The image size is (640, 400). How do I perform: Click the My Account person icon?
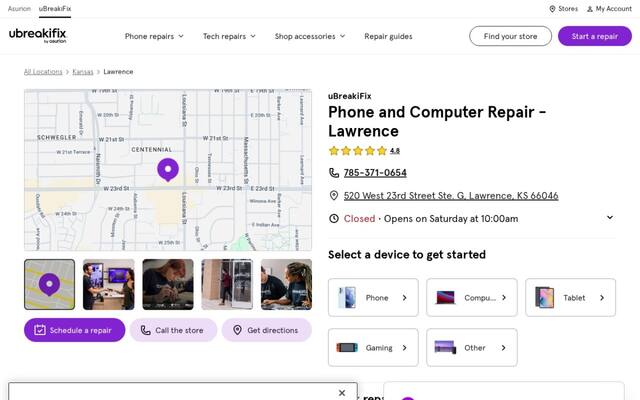590,9
